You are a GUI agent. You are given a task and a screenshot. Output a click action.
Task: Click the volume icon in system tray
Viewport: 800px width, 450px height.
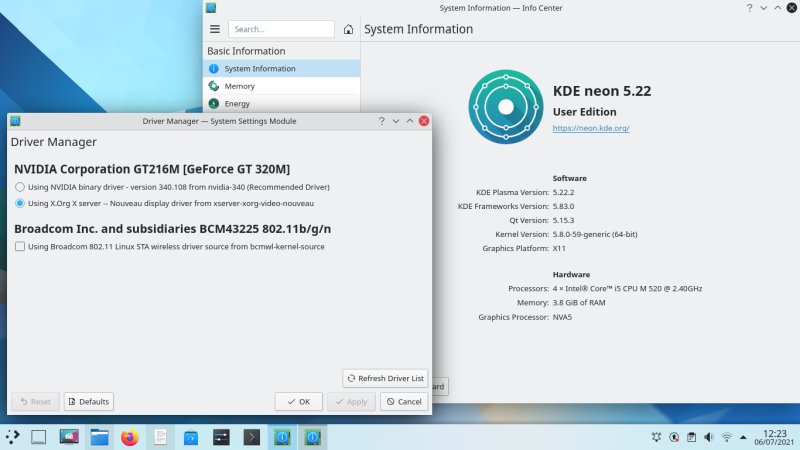708,437
